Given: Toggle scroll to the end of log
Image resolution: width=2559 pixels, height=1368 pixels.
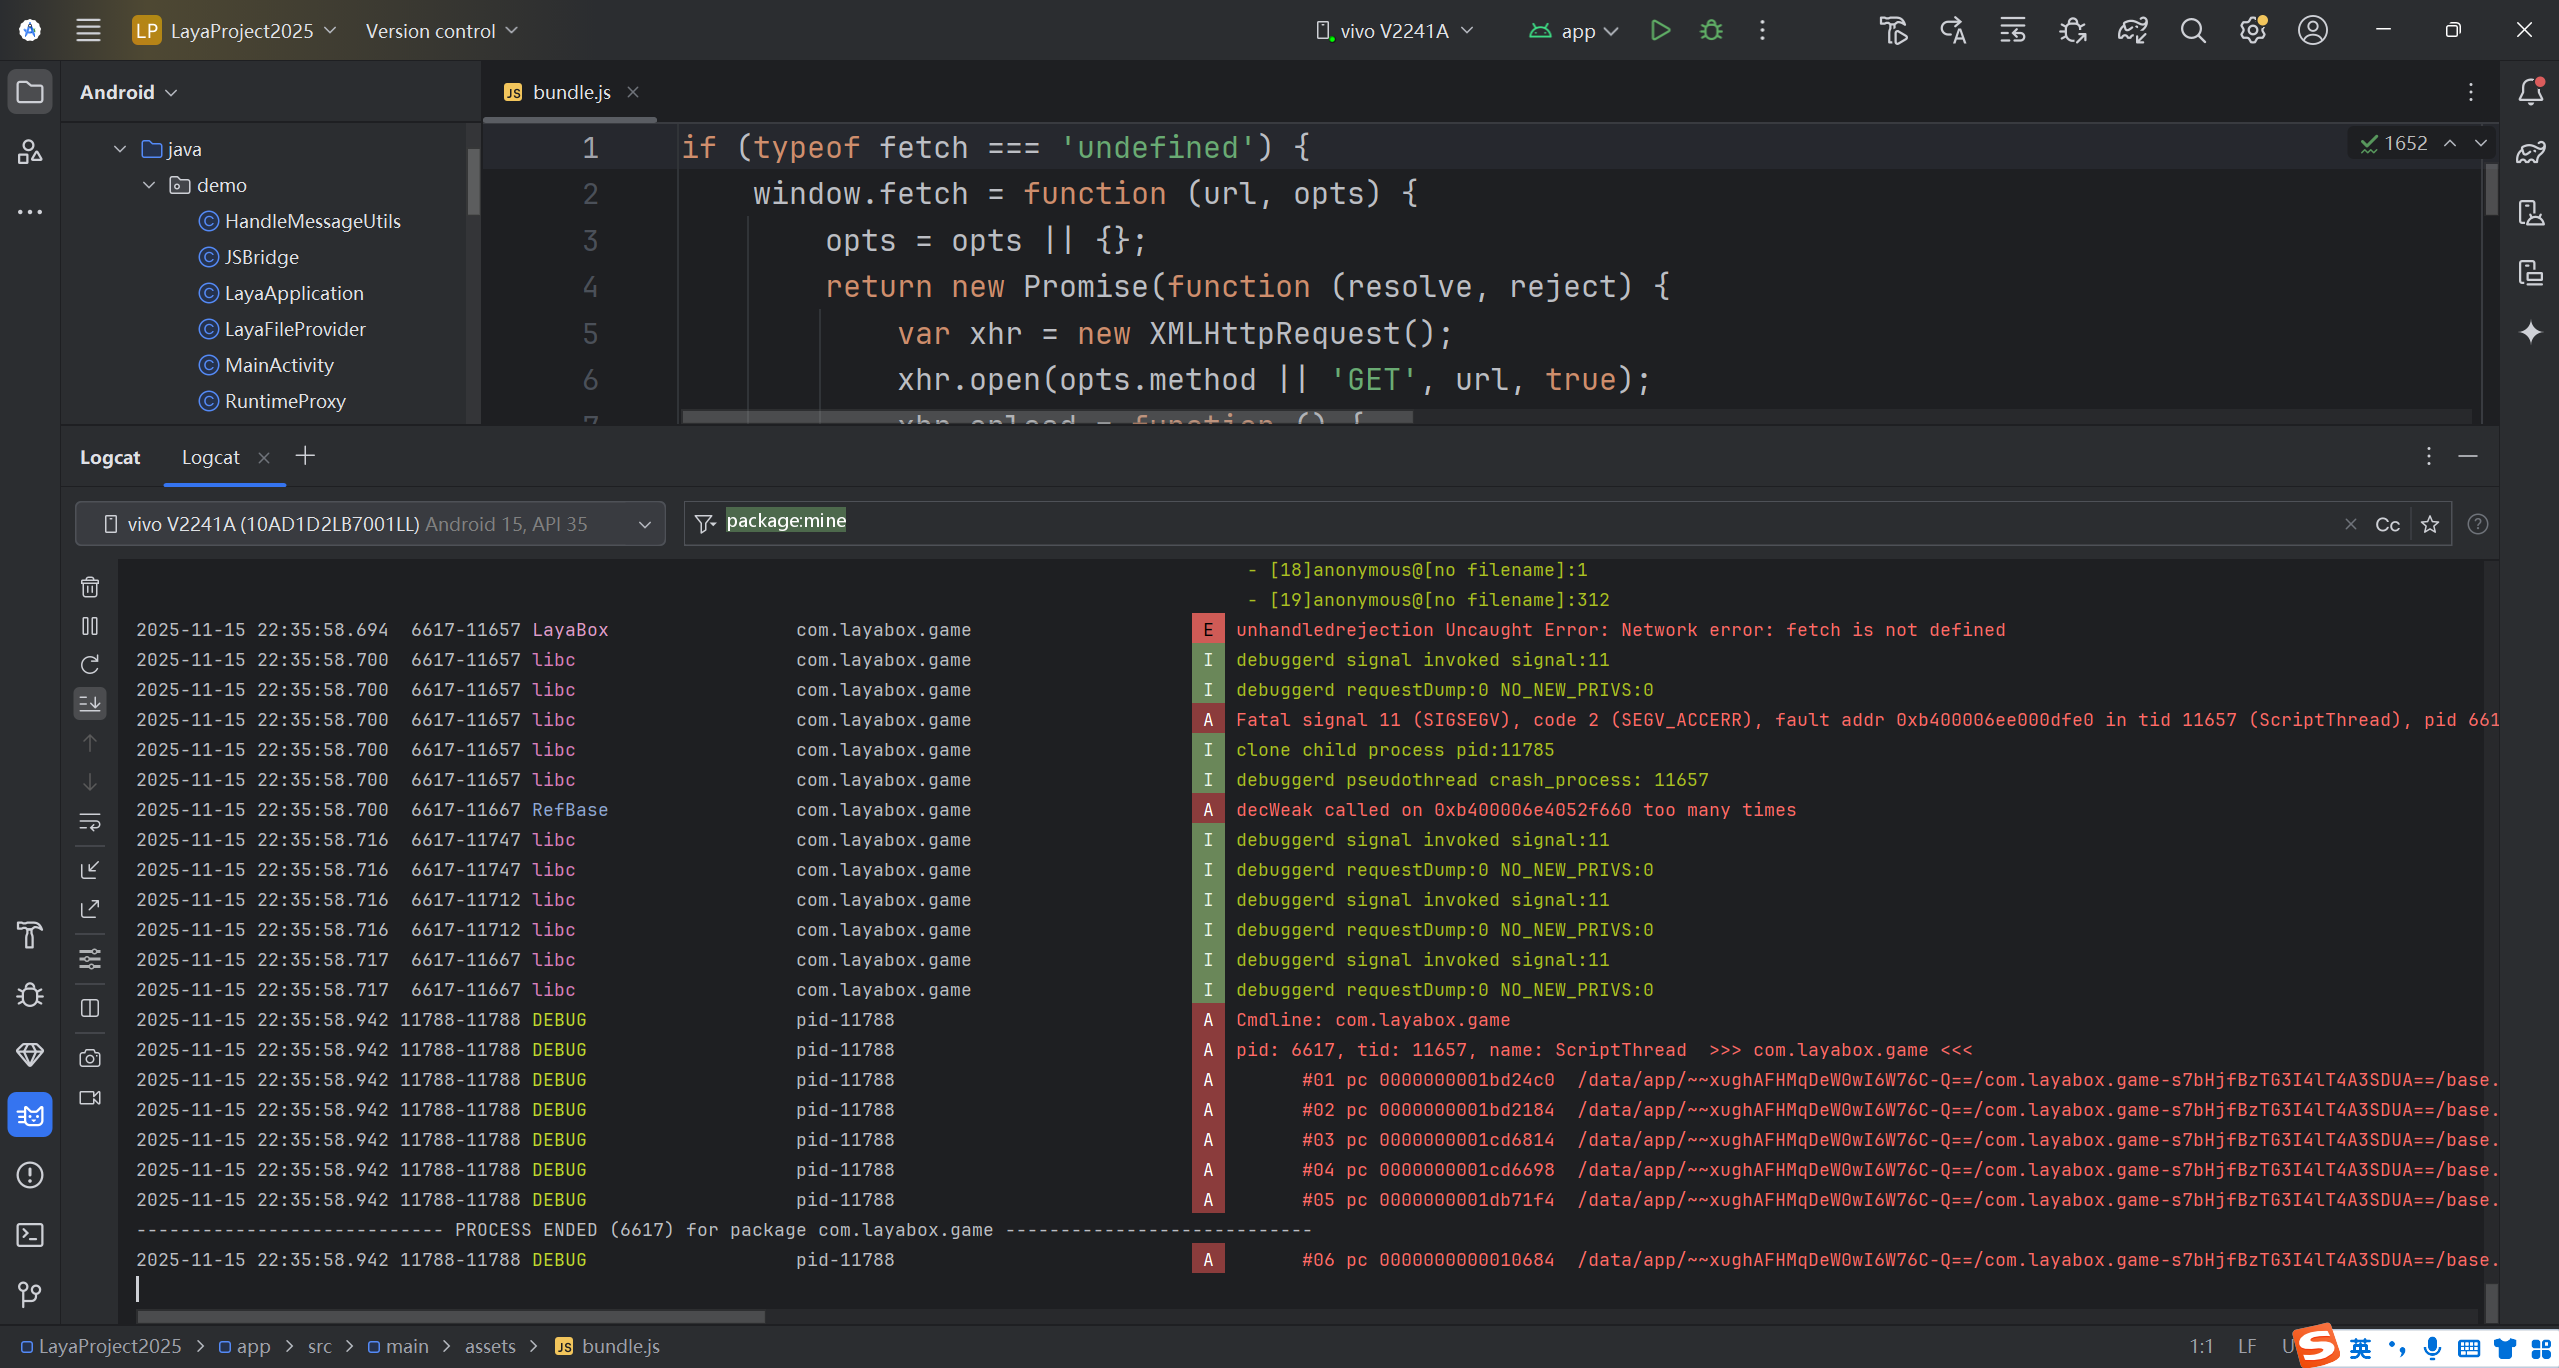Looking at the screenshot, I should [90, 703].
